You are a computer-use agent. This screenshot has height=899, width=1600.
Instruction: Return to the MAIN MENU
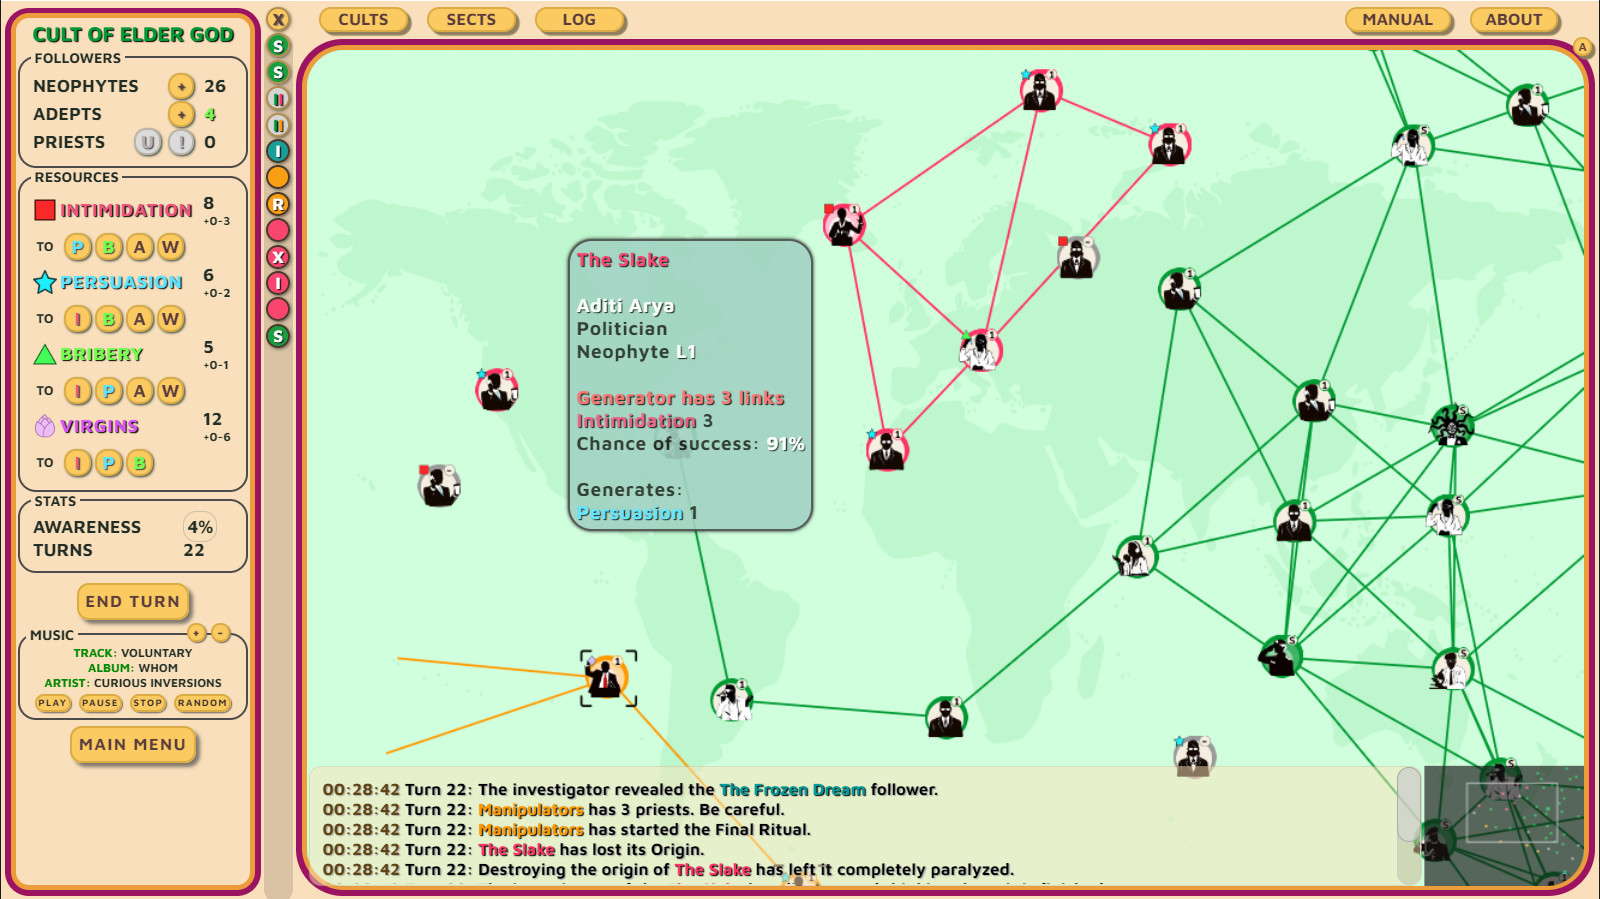pos(132,745)
